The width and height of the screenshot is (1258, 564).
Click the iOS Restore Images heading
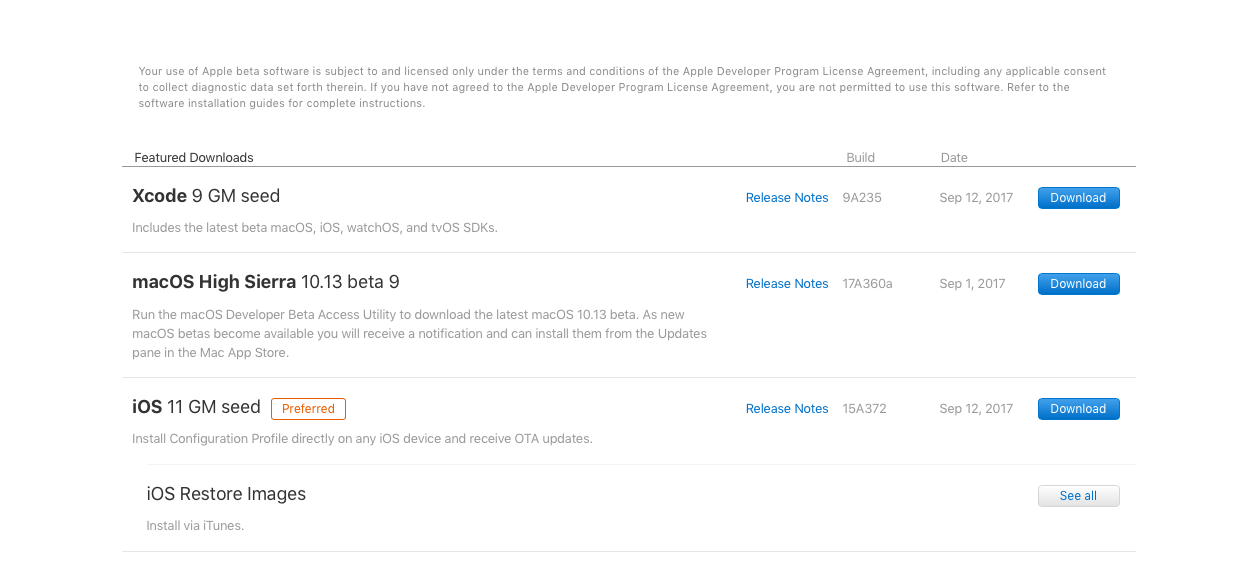(x=226, y=494)
